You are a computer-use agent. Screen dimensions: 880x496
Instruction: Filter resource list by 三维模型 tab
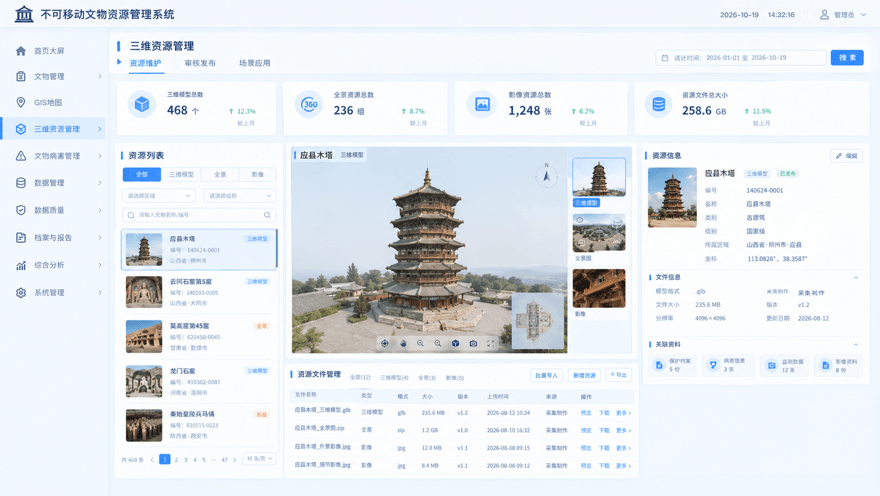(x=181, y=174)
